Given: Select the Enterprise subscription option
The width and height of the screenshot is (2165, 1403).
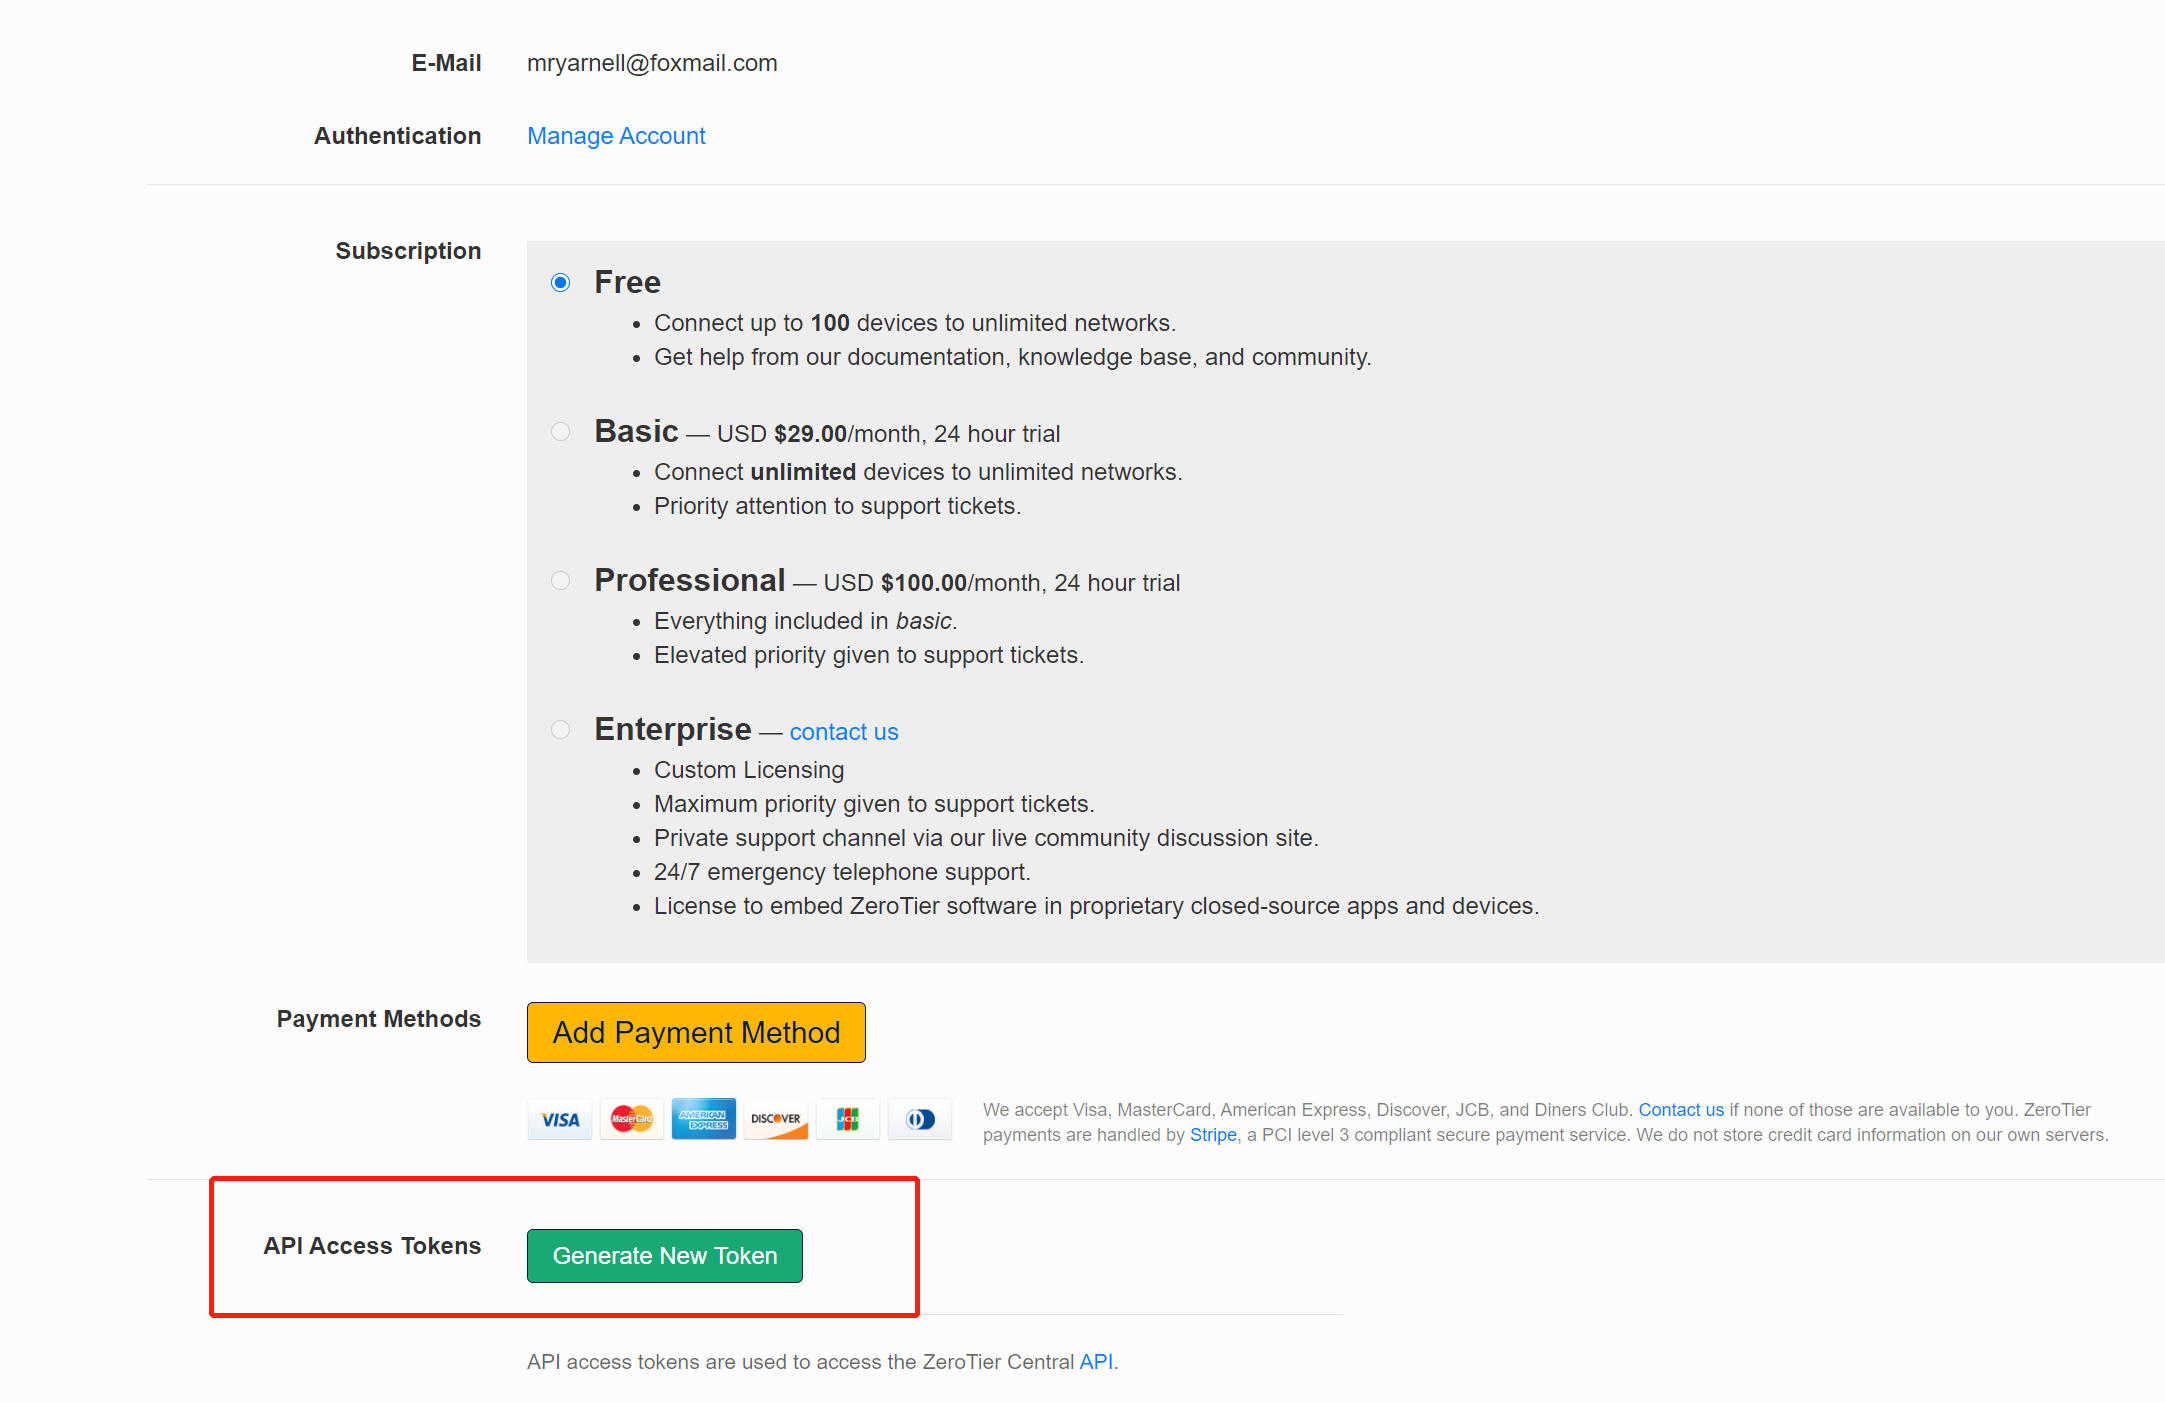Looking at the screenshot, I should click(x=561, y=730).
